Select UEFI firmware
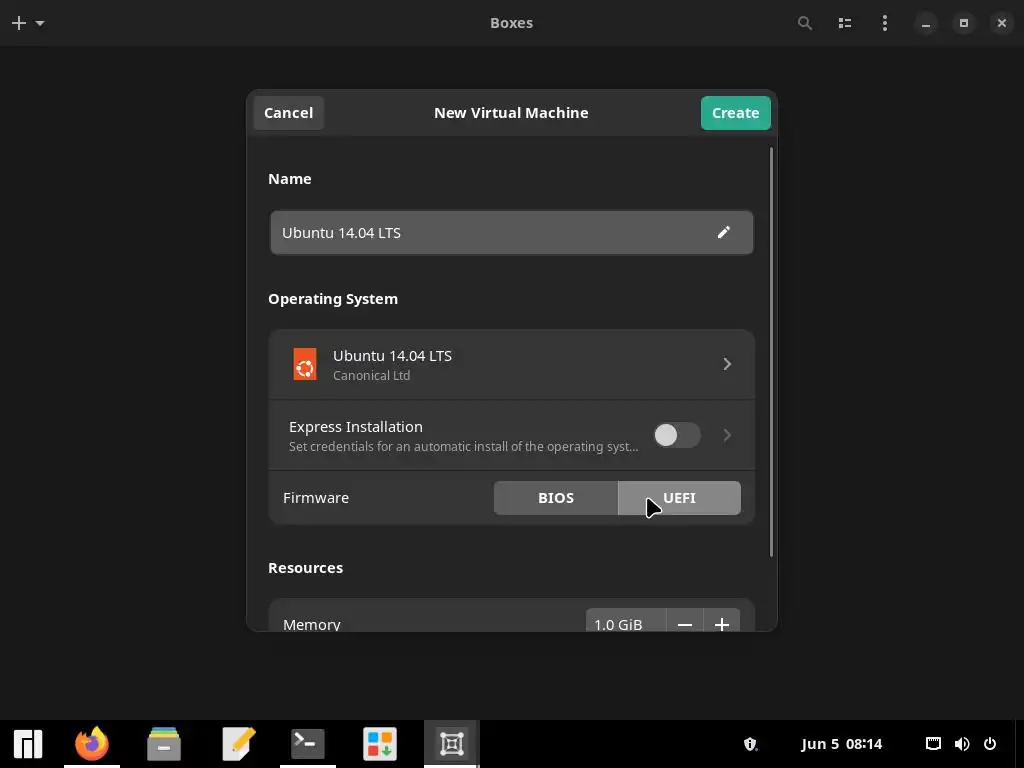 (x=679, y=498)
